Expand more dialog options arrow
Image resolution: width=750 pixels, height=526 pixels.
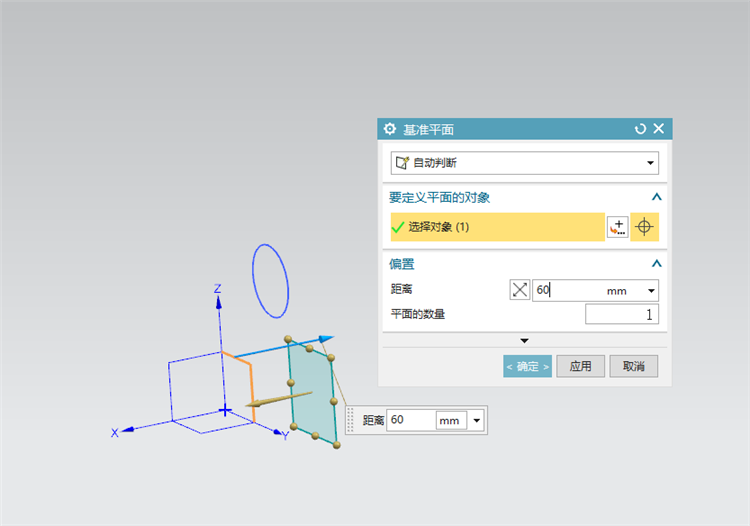tap(524, 340)
